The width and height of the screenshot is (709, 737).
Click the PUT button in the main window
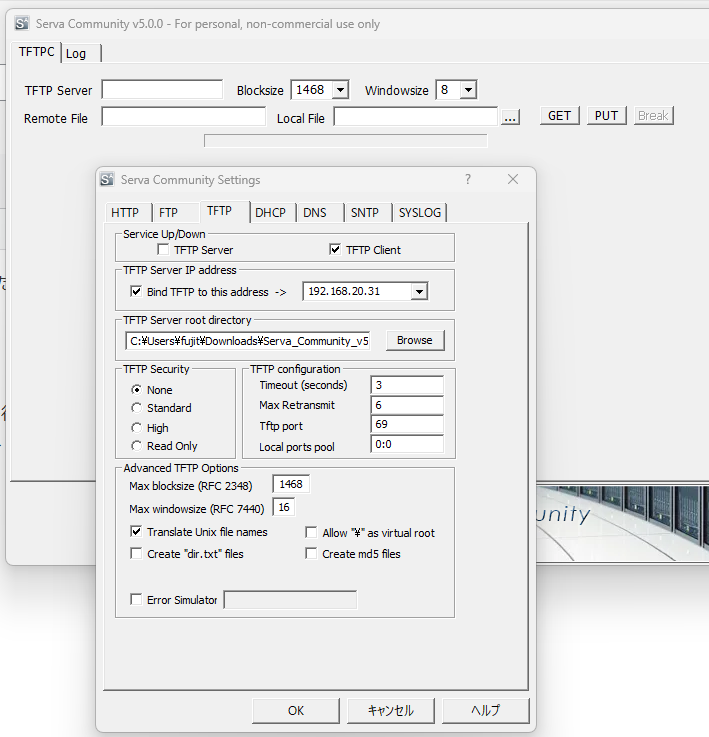[607, 116]
